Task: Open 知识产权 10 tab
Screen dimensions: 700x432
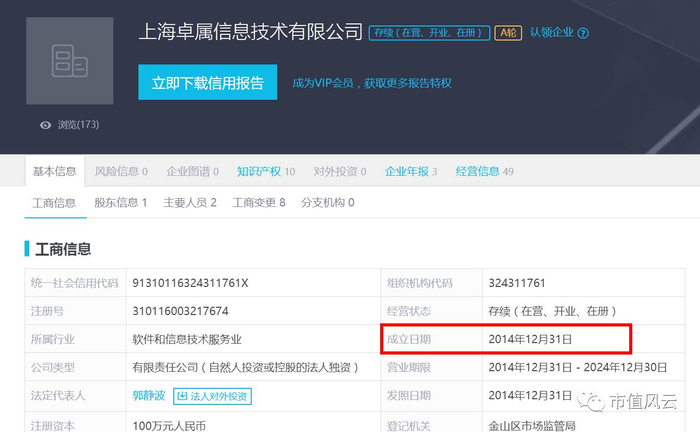Action: click(x=266, y=171)
